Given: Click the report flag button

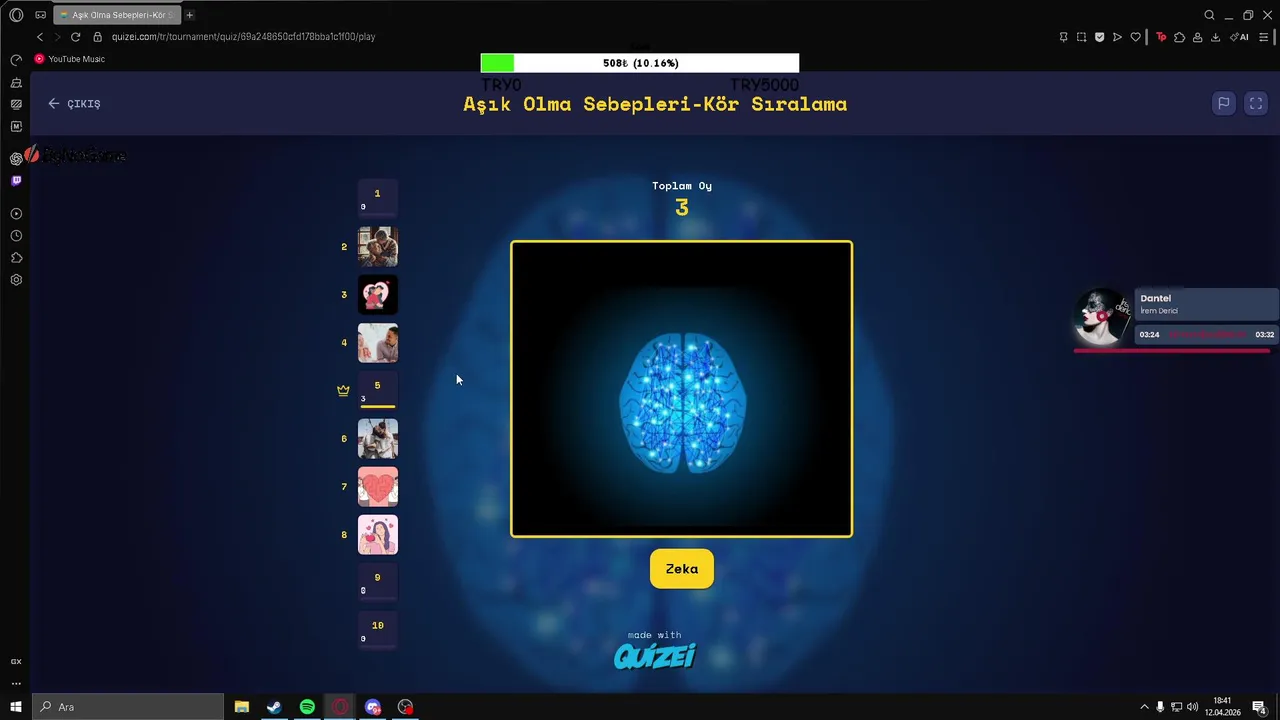Looking at the screenshot, I should tap(1223, 103).
